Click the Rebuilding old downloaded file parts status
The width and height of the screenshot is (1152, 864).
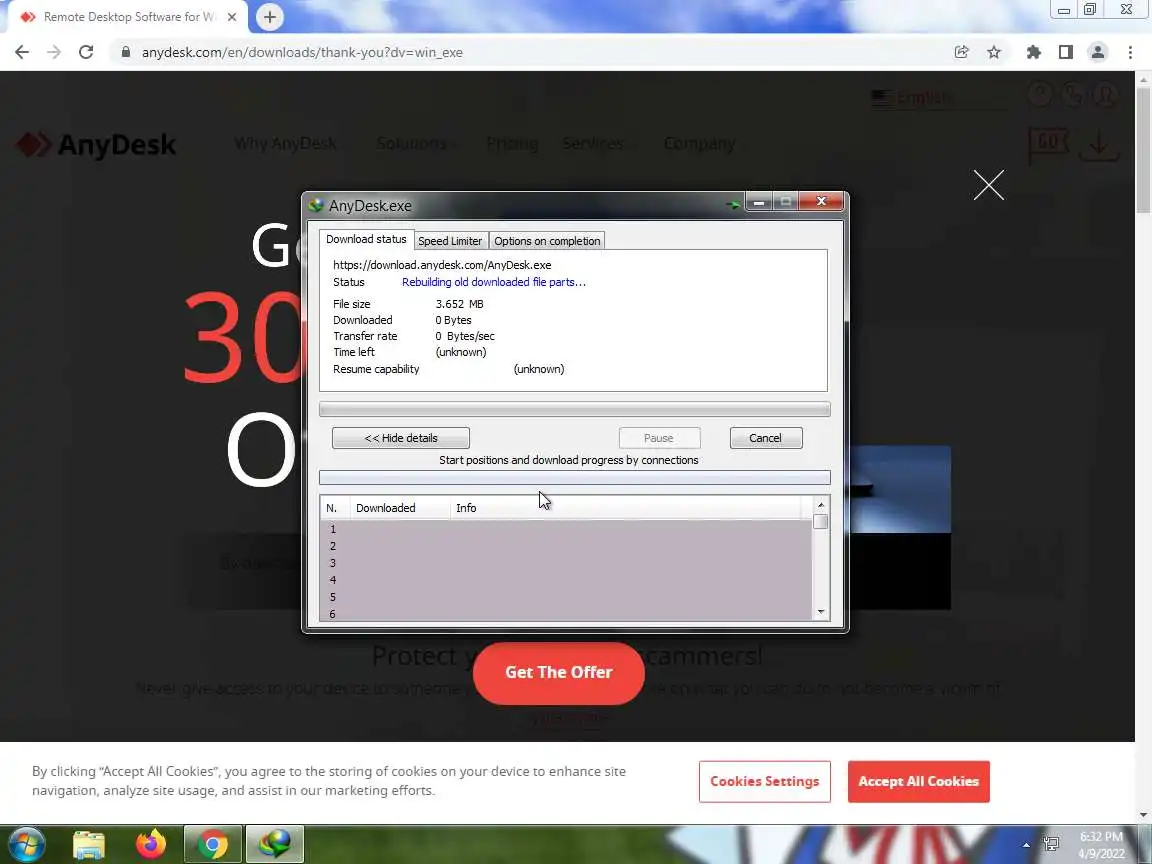click(494, 282)
